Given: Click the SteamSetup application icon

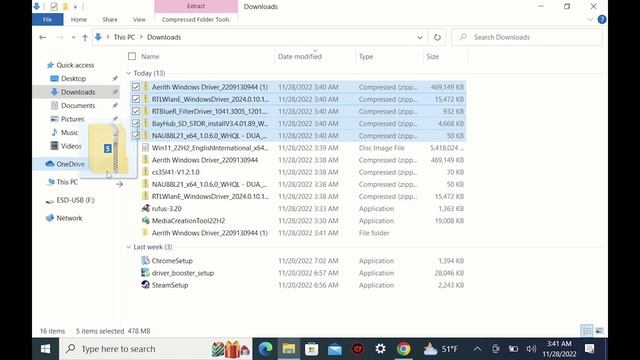Looking at the screenshot, I should point(145,285).
